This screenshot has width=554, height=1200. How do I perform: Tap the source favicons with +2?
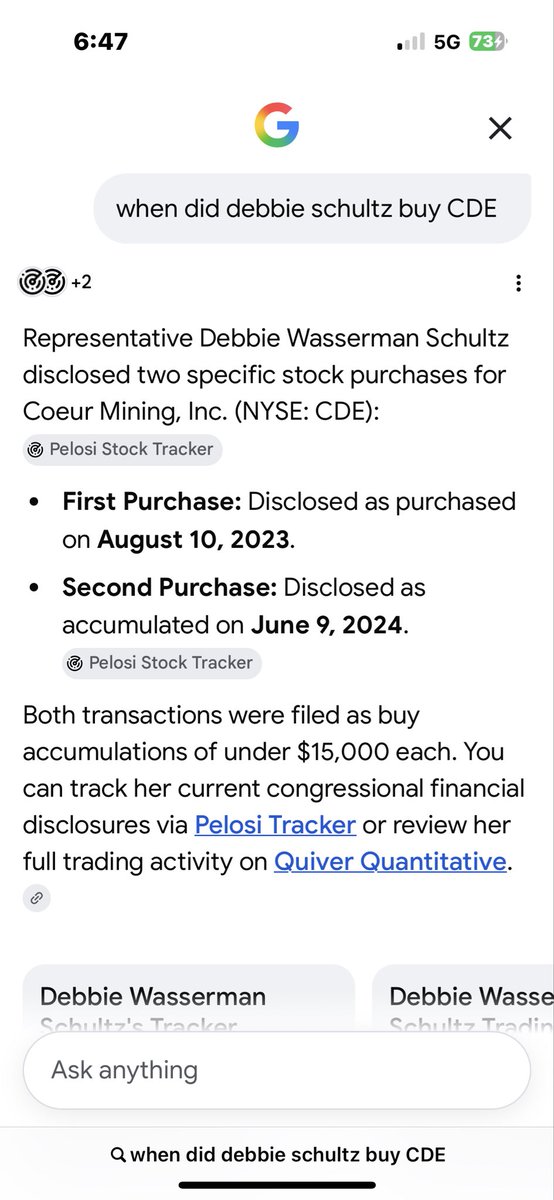tap(56, 283)
